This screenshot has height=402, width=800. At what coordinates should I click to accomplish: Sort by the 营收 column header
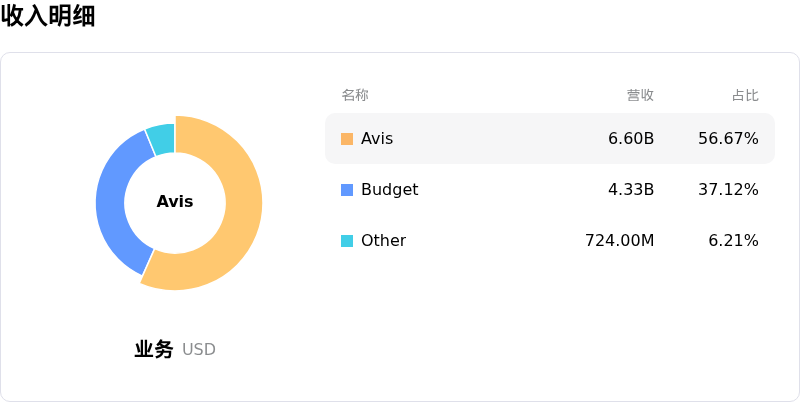coord(640,95)
